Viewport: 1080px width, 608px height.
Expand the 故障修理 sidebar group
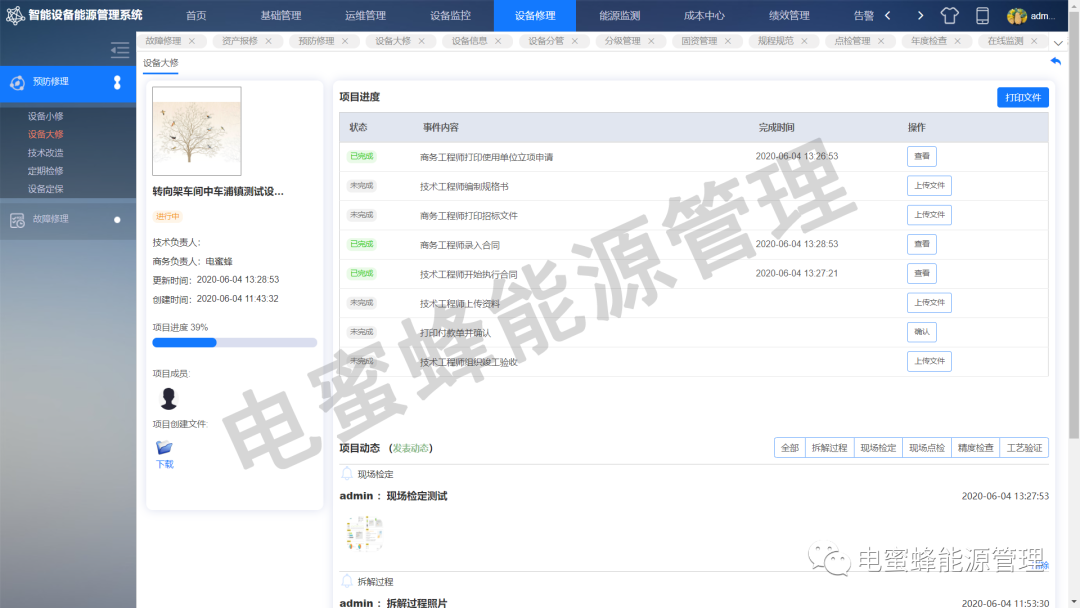click(x=117, y=220)
